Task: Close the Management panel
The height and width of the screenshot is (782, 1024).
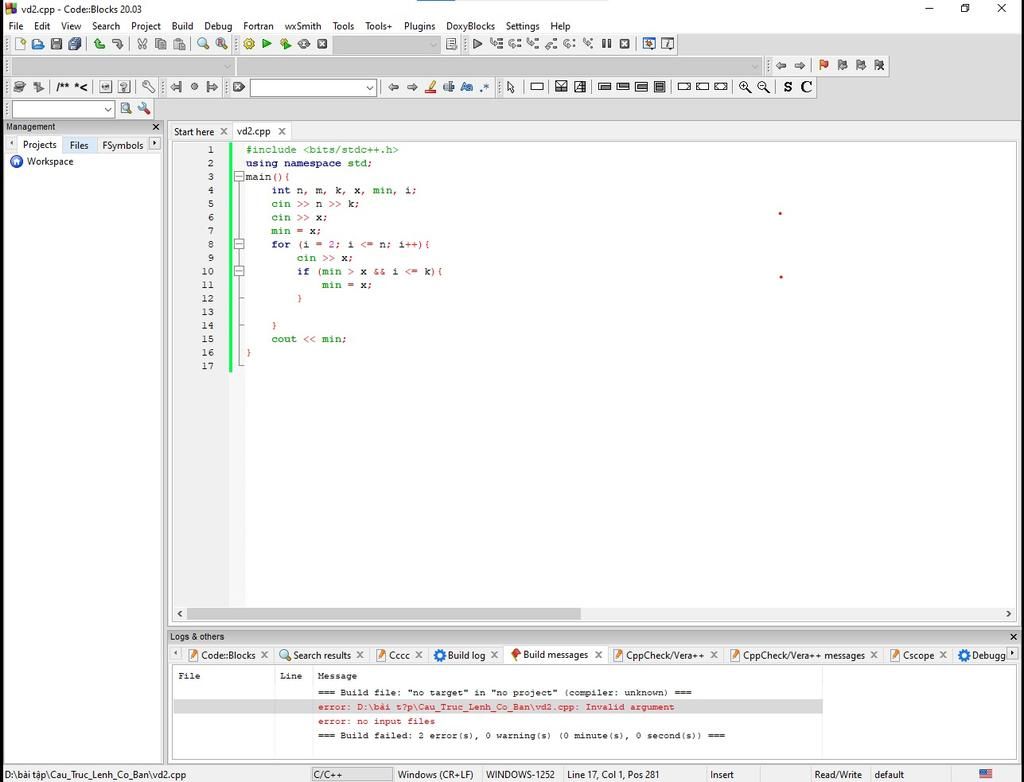Action: click(x=155, y=127)
